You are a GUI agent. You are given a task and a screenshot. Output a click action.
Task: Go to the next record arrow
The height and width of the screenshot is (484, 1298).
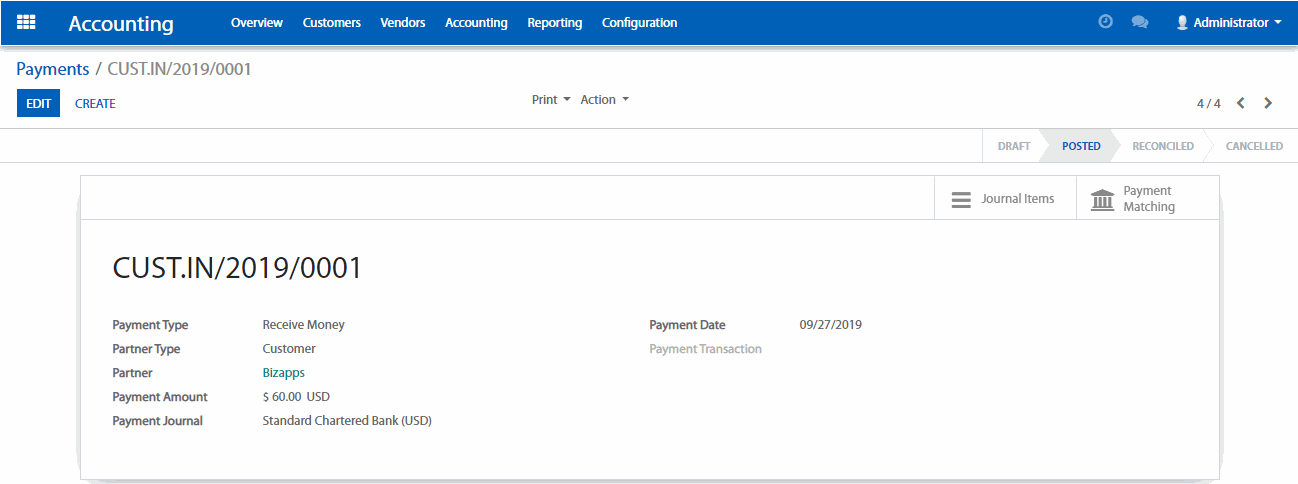(1268, 103)
